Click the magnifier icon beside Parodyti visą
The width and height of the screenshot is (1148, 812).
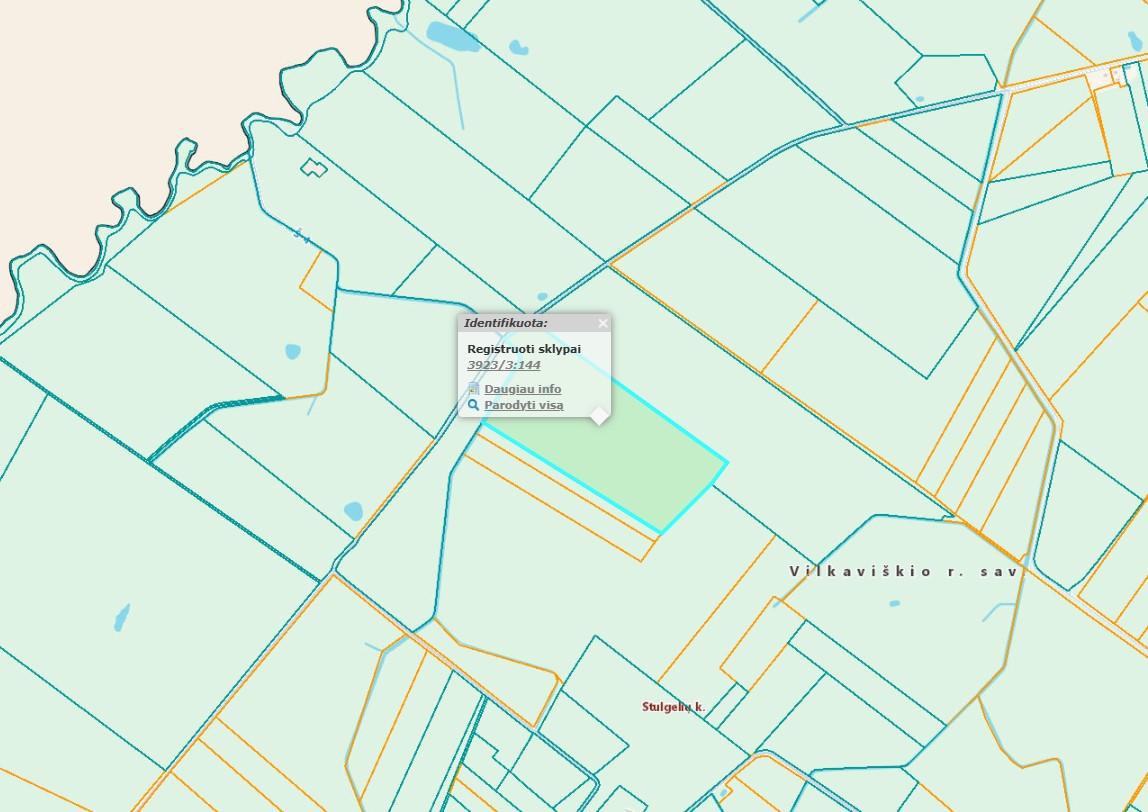point(474,404)
